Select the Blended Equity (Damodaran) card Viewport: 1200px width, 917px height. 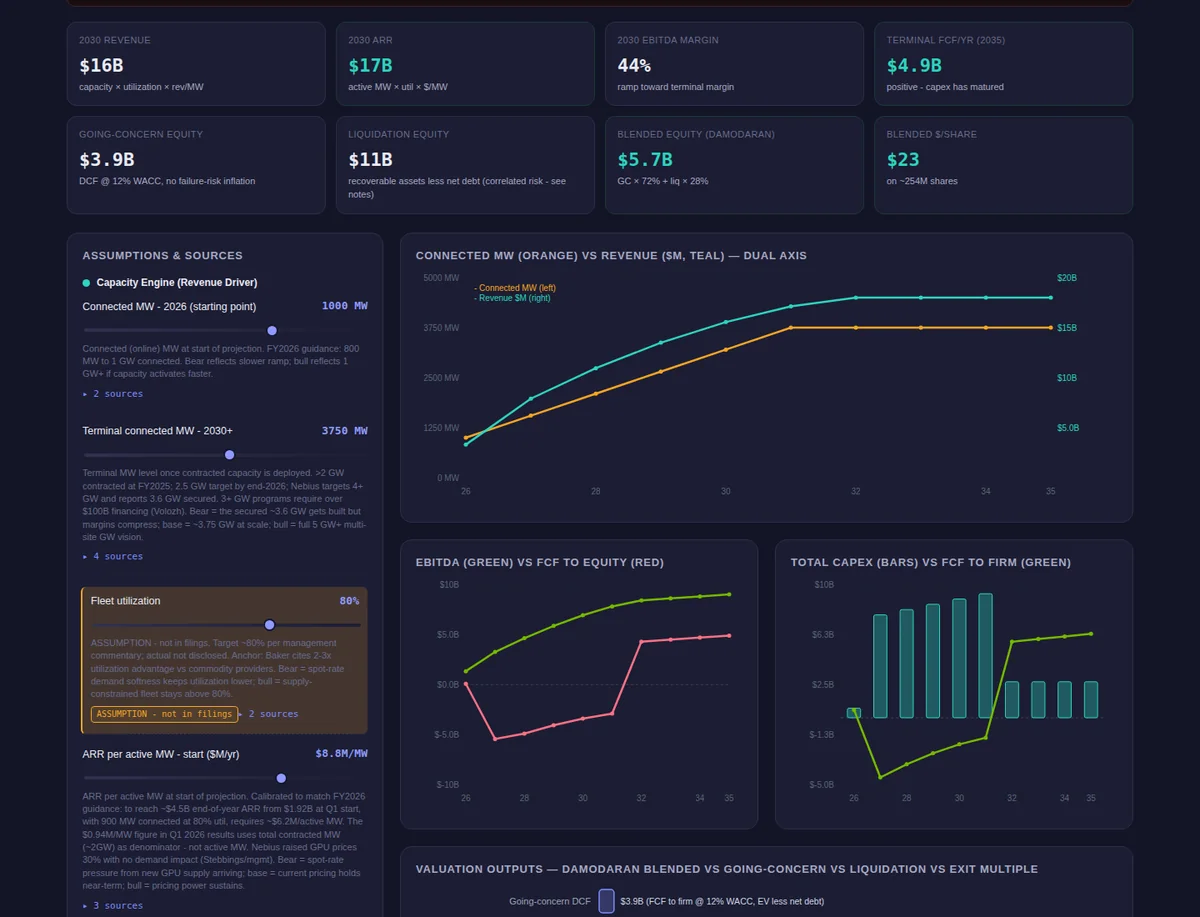coord(734,165)
